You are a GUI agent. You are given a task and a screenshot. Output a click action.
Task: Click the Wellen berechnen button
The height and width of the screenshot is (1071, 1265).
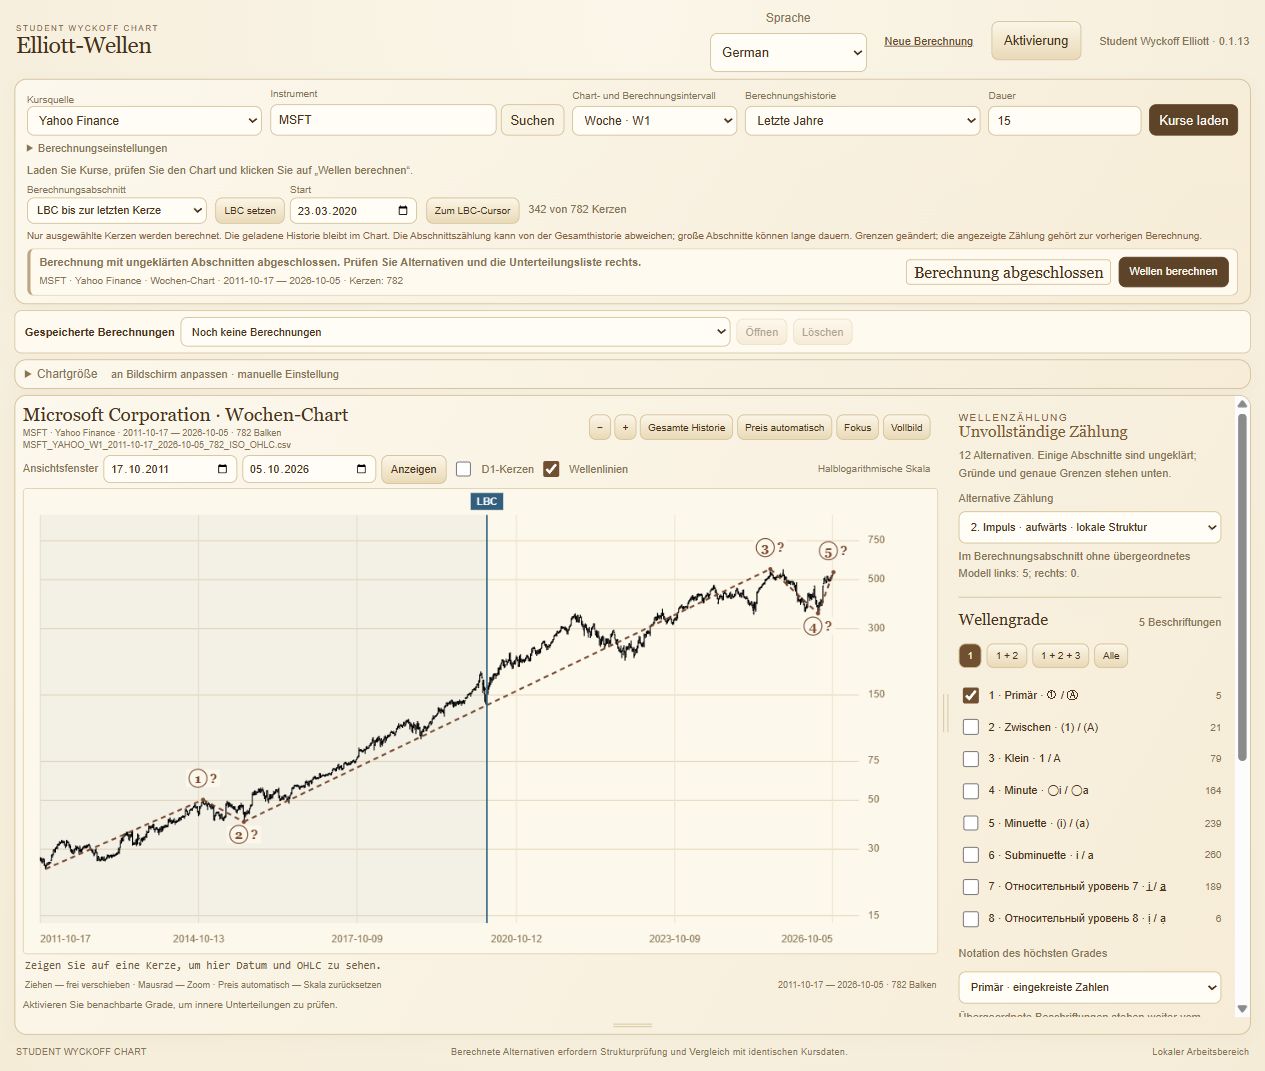pyautogui.click(x=1173, y=272)
